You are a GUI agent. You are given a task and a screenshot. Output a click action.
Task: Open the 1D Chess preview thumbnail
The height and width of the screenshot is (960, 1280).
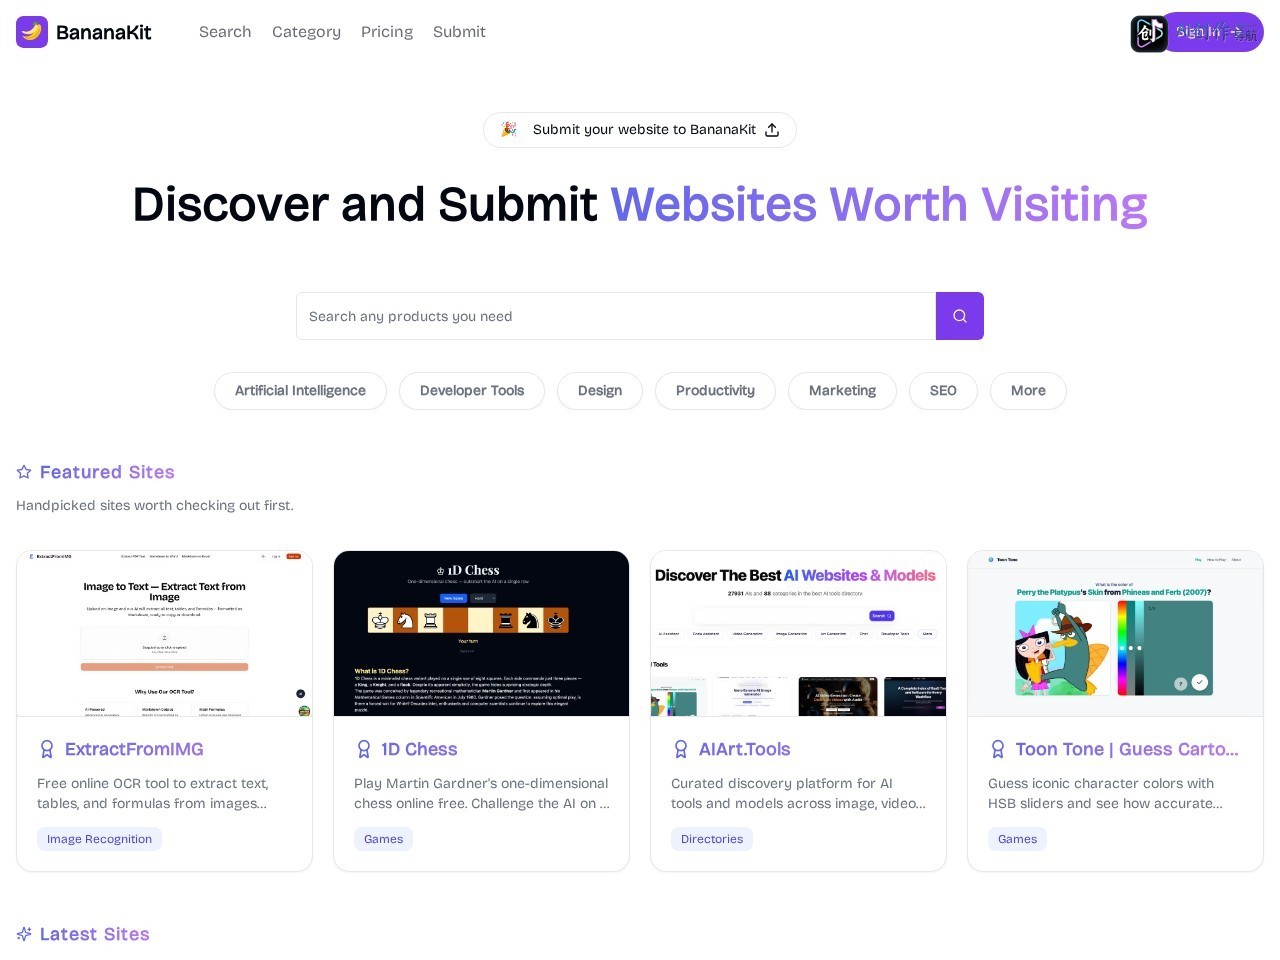click(481, 634)
